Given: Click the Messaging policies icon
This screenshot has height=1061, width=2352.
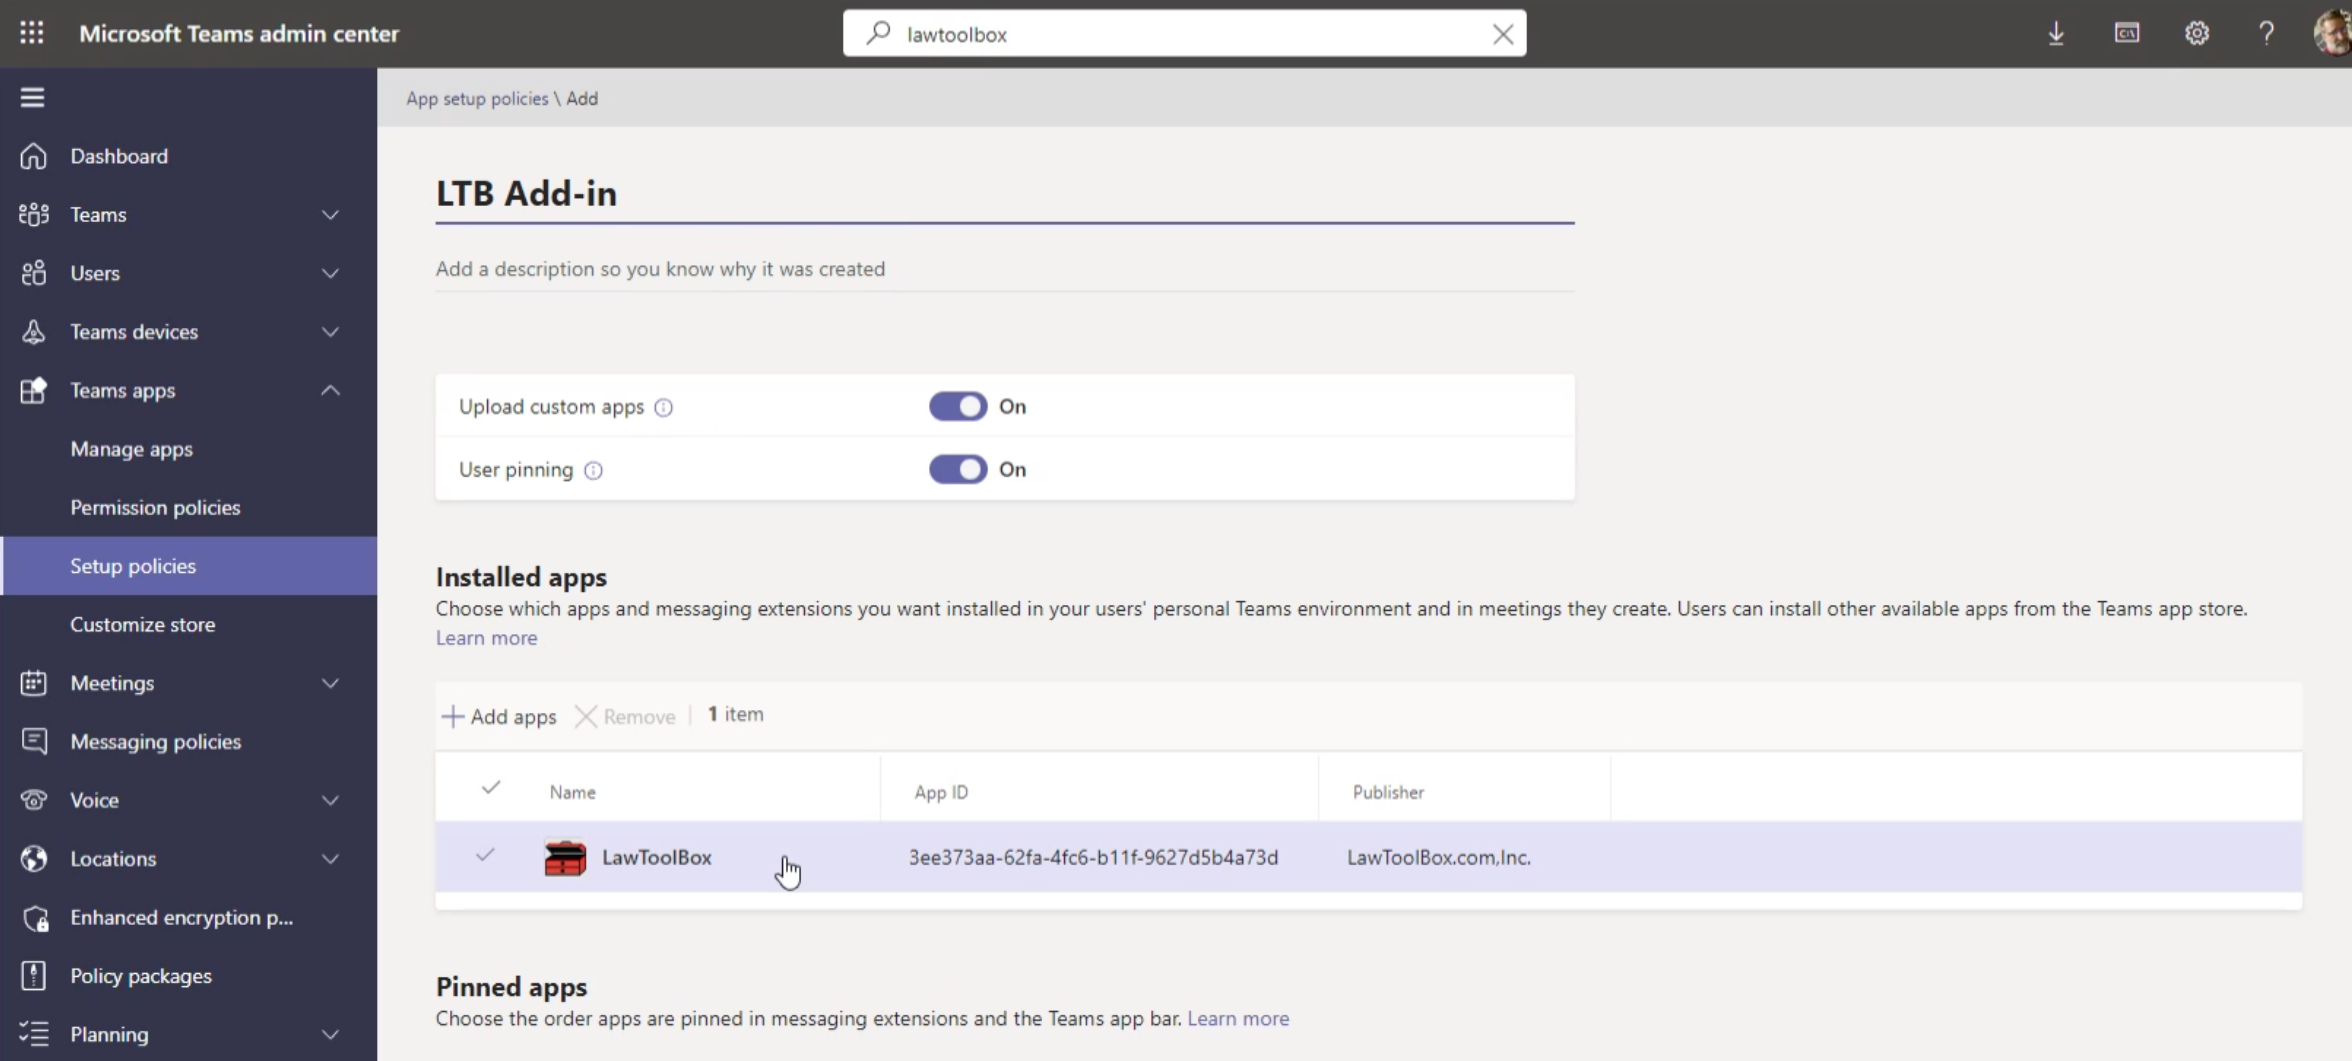Looking at the screenshot, I should pyautogui.click(x=33, y=741).
